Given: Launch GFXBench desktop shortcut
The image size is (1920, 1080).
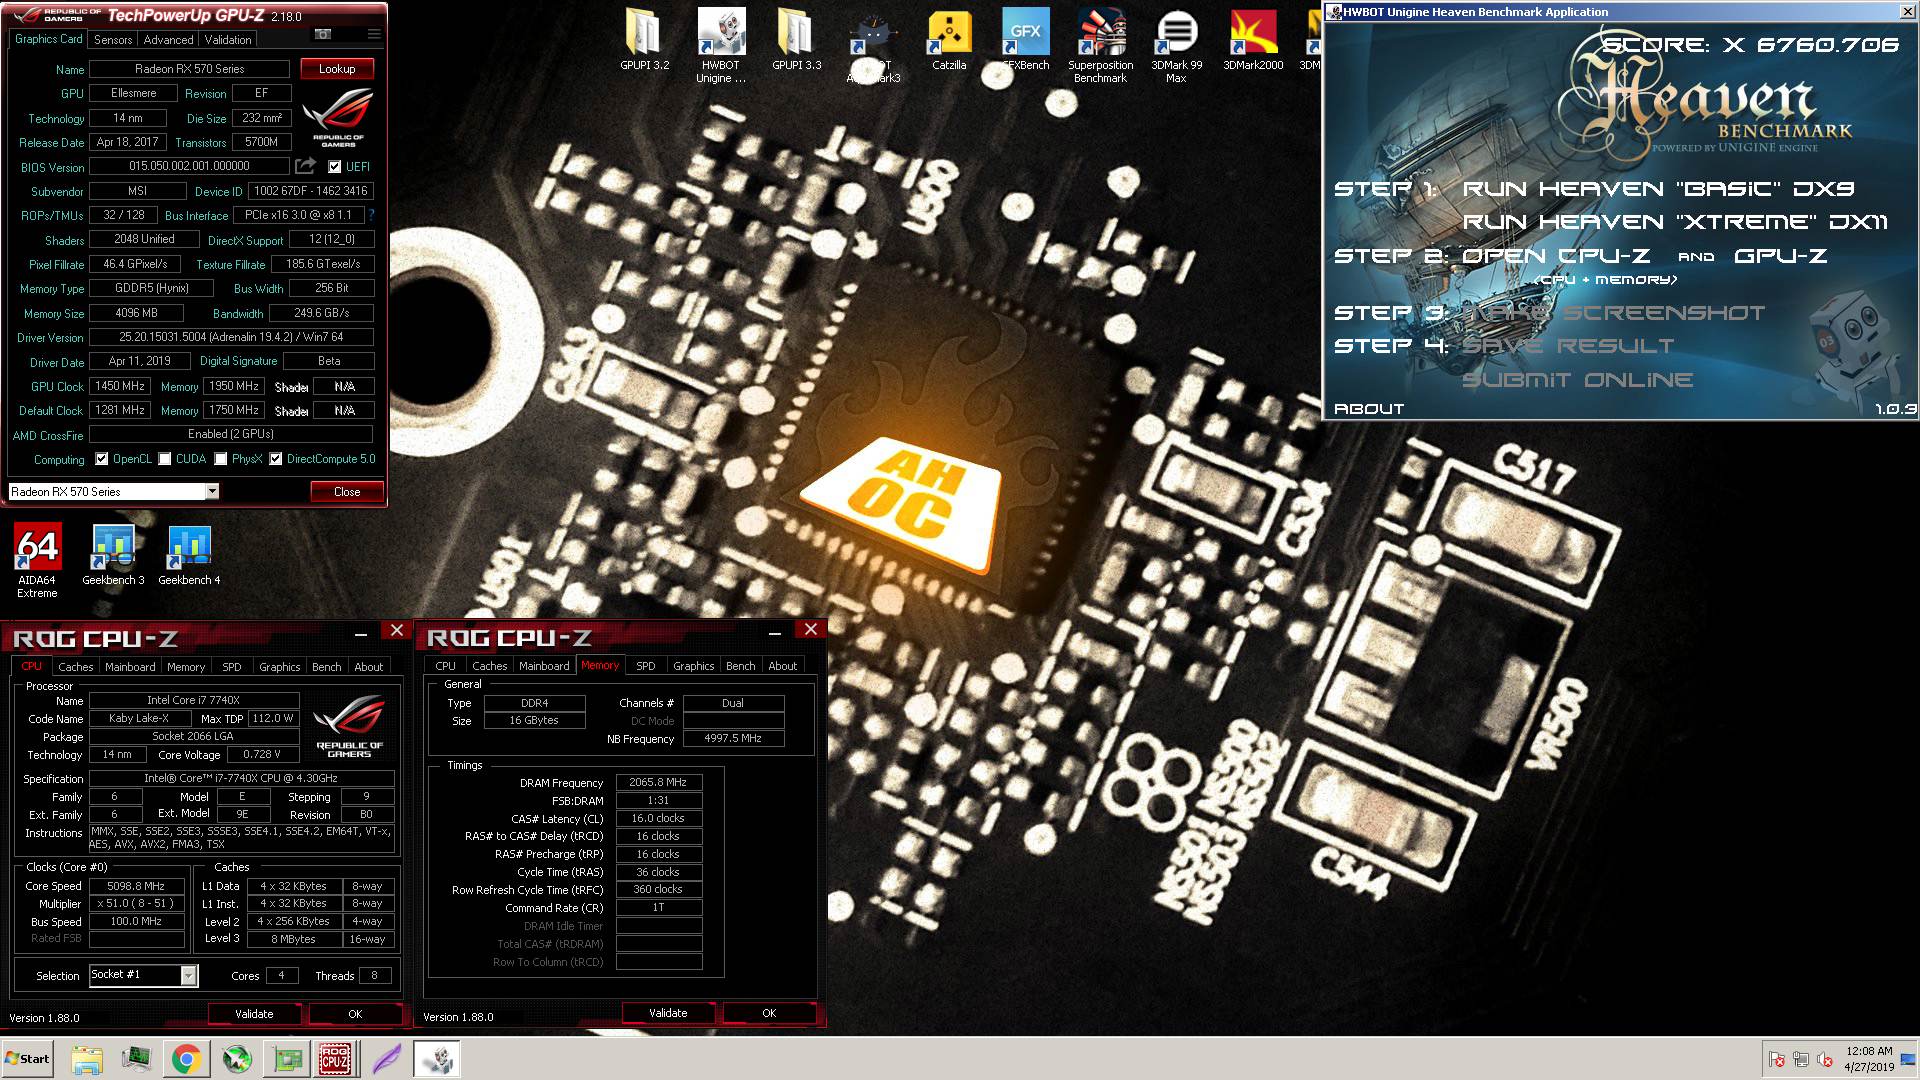Looking at the screenshot, I should (x=1025, y=40).
